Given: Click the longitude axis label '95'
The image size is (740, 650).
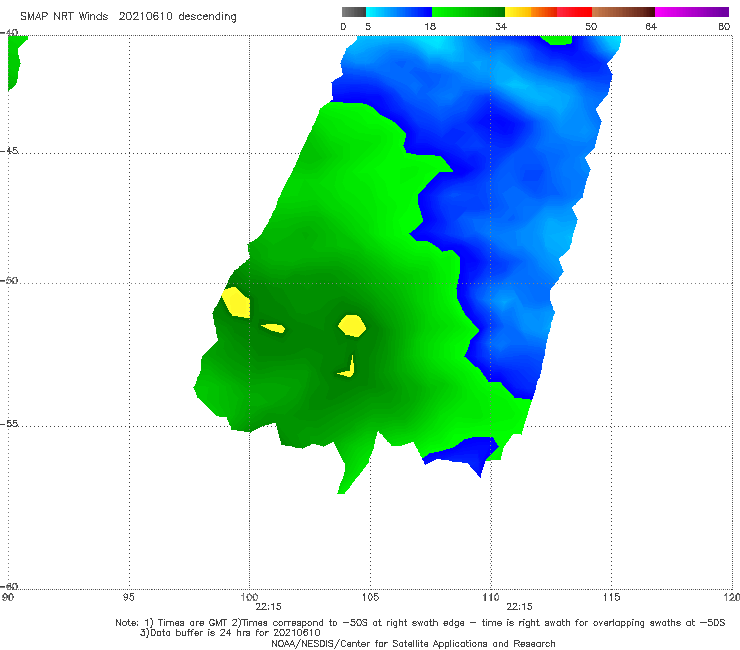Looking at the screenshot, I should (128, 597).
